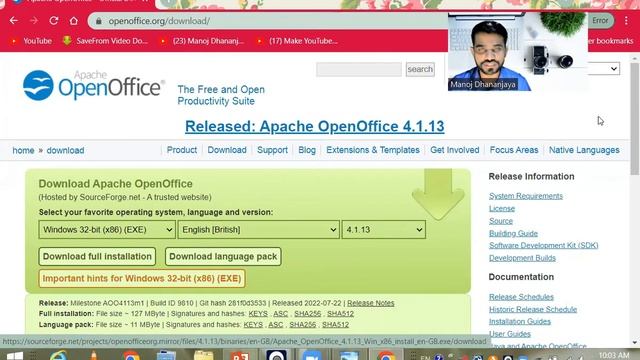Viewport: 640px width, 360px height.
Task: Open the (17) Make YouTube... bookmark
Action: pyautogui.click(x=298, y=41)
